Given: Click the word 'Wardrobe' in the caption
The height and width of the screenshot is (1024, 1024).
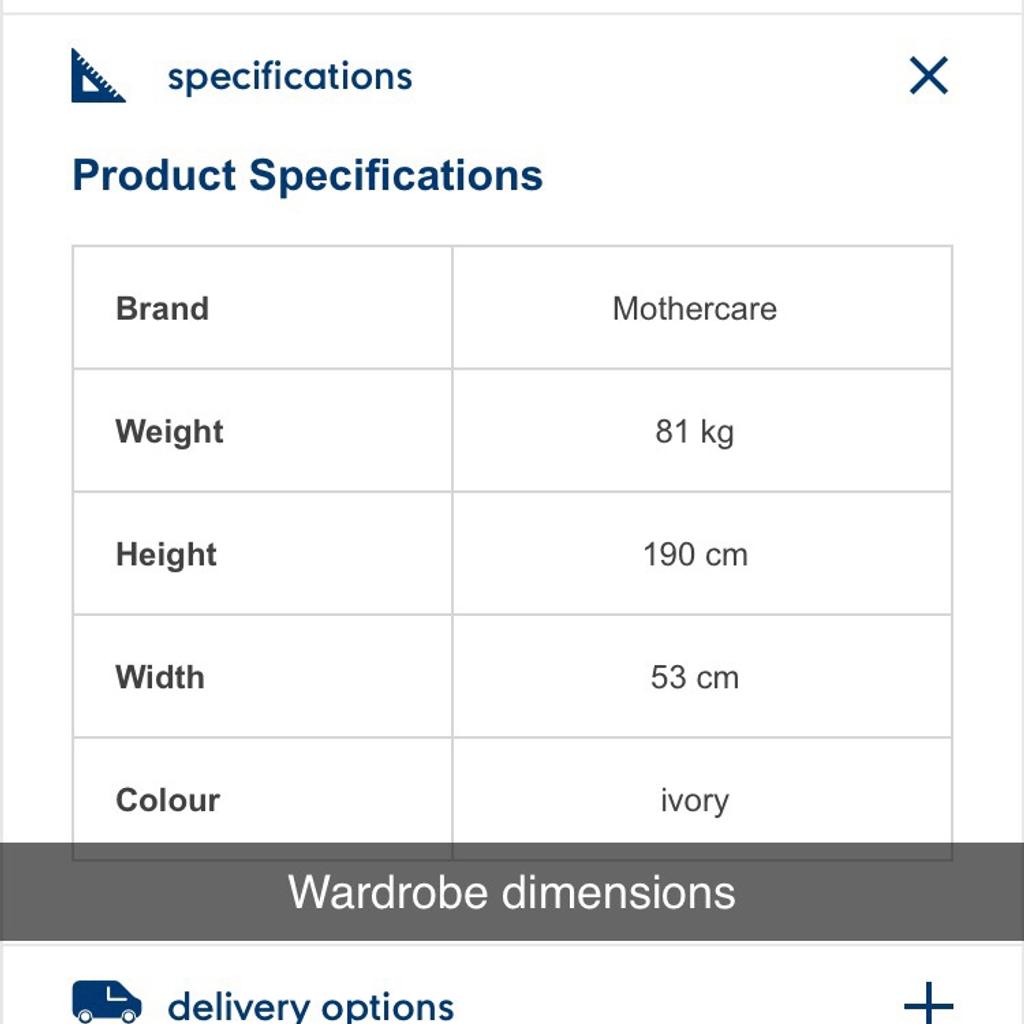Looking at the screenshot, I should pyautogui.click(x=388, y=892).
